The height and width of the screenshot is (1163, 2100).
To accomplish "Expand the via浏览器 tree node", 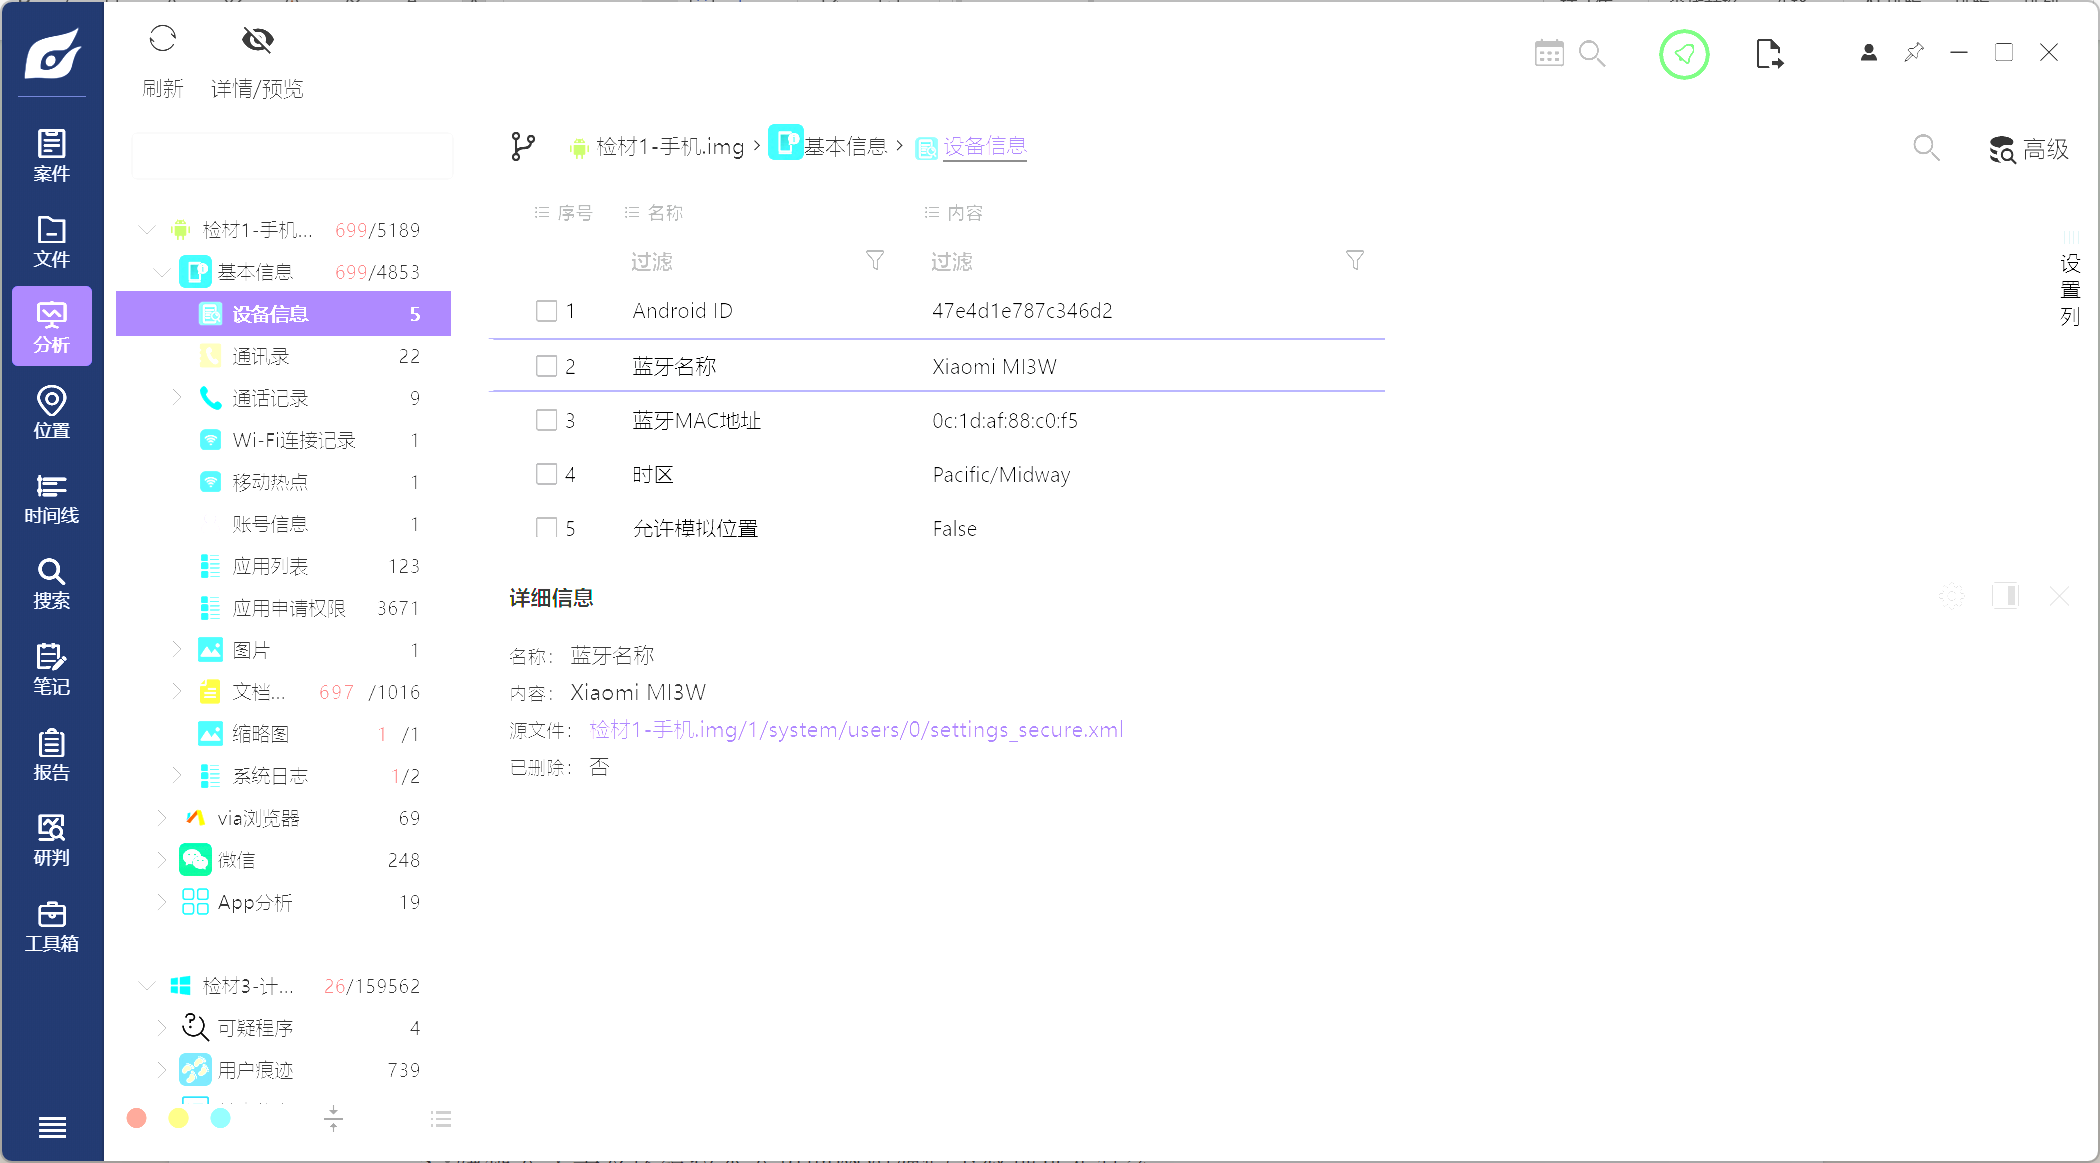I will coord(161,818).
